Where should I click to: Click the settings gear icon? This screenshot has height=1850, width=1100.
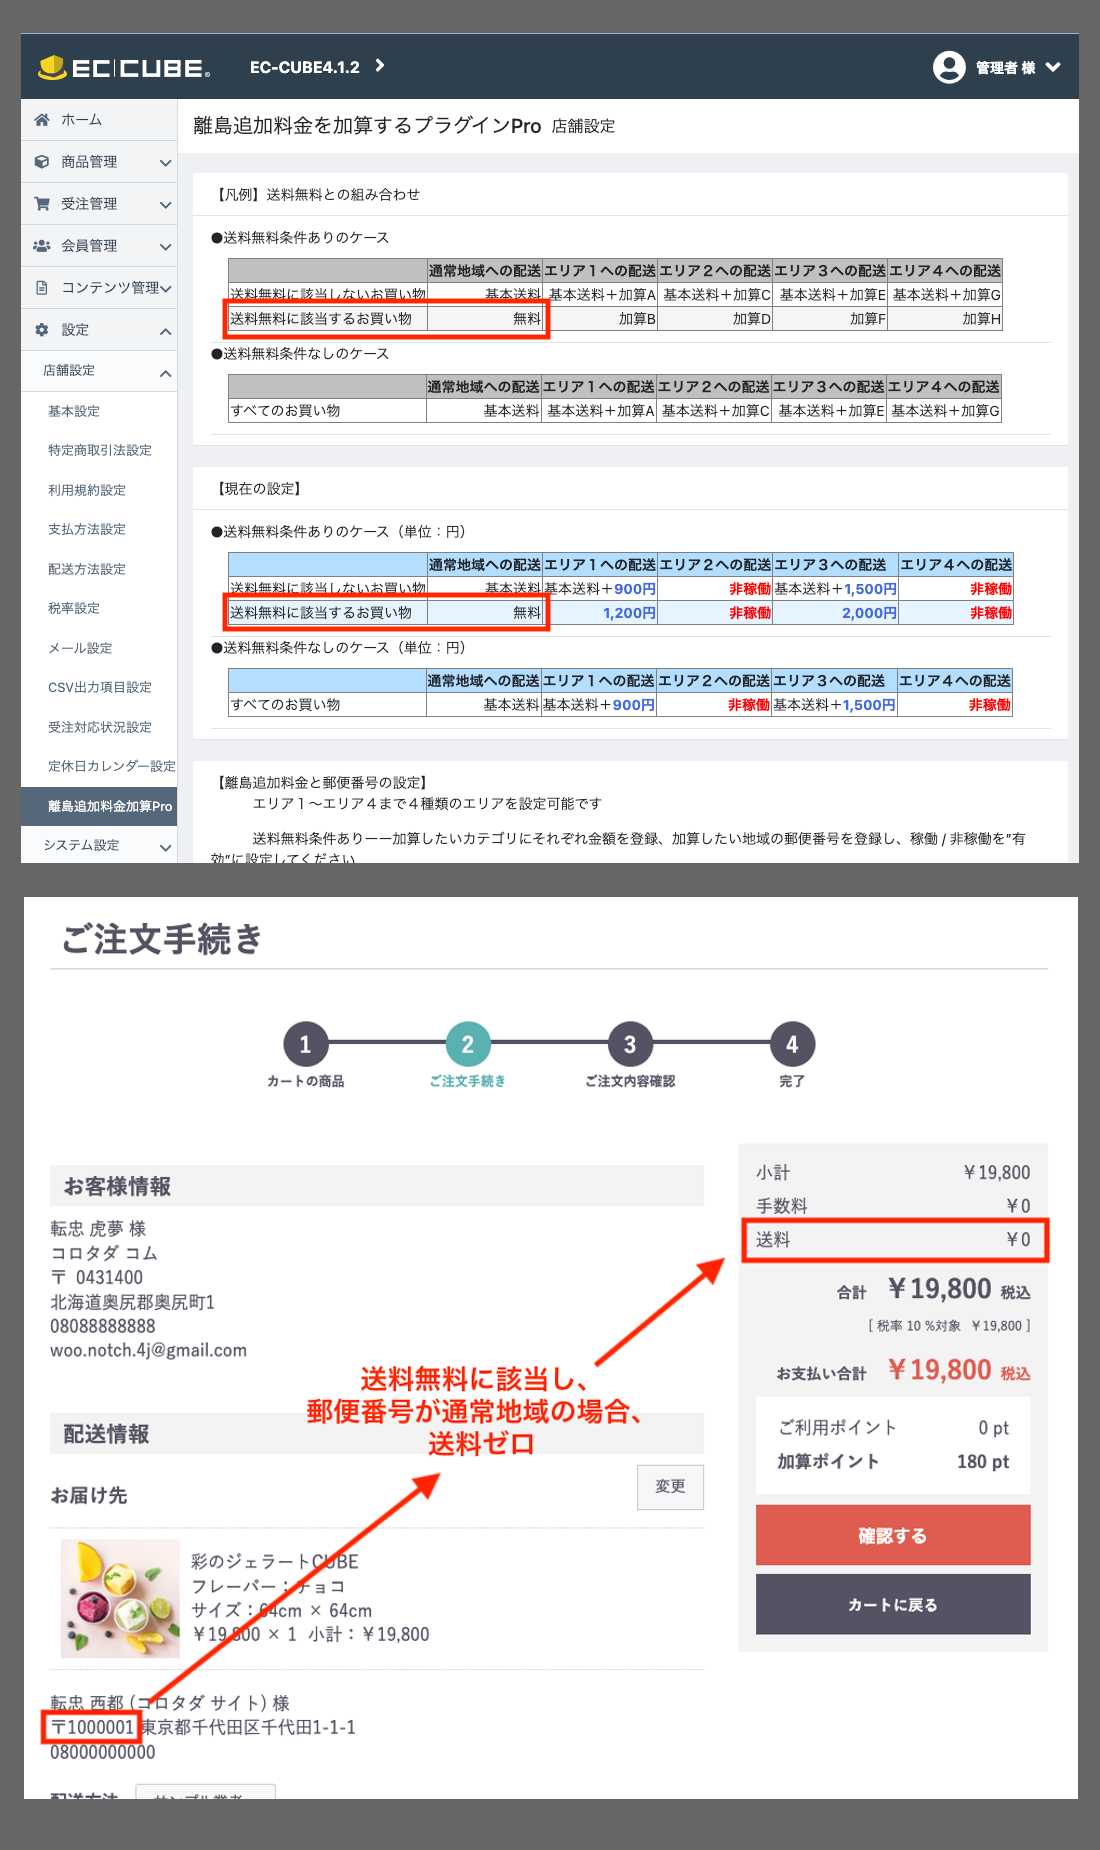tap(42, 330)
